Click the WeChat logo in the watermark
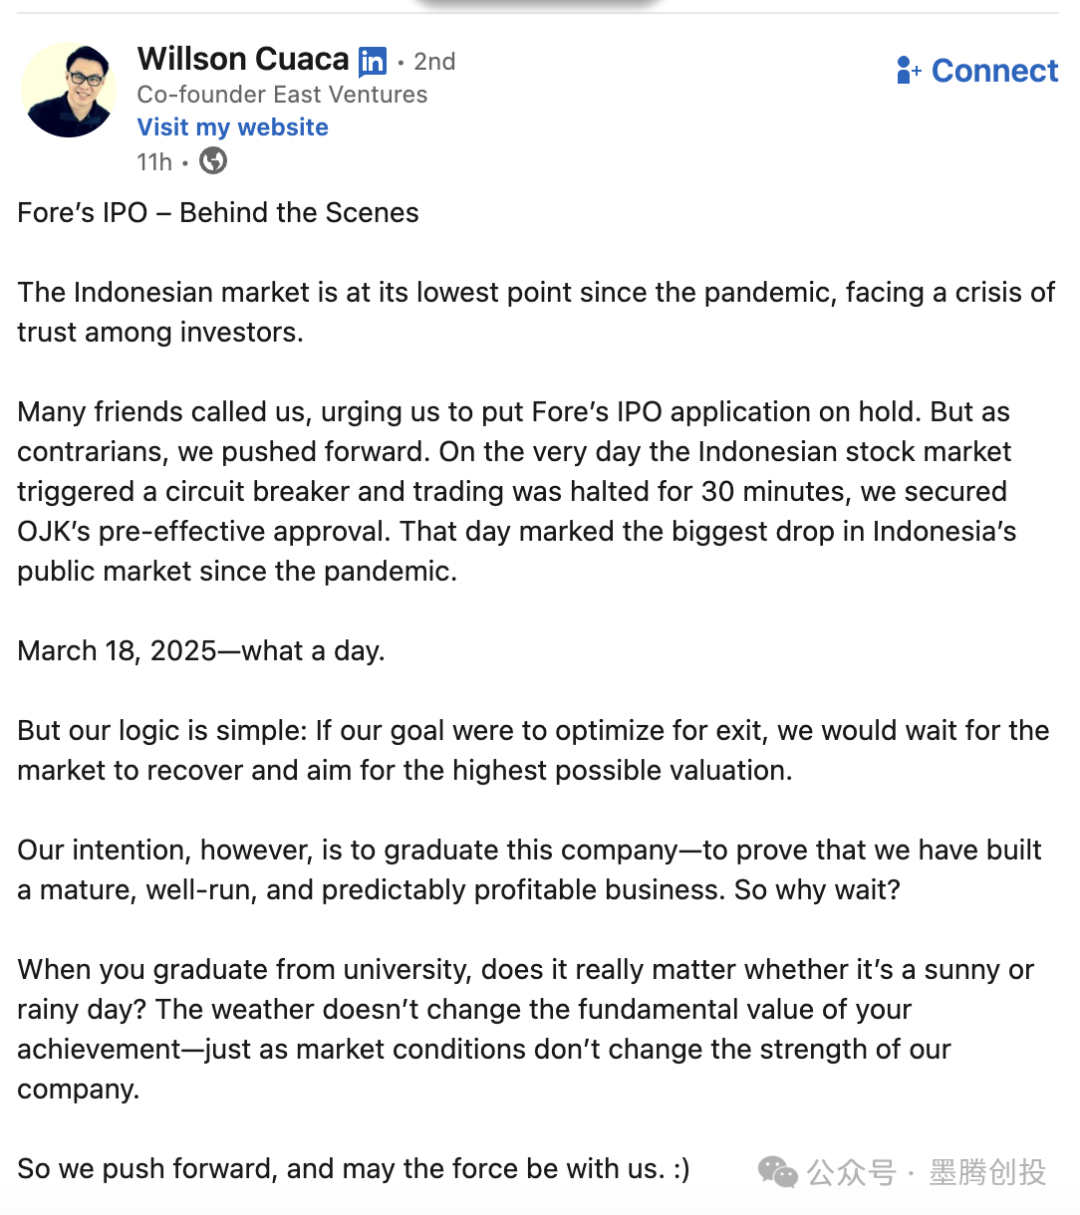 777,1171
